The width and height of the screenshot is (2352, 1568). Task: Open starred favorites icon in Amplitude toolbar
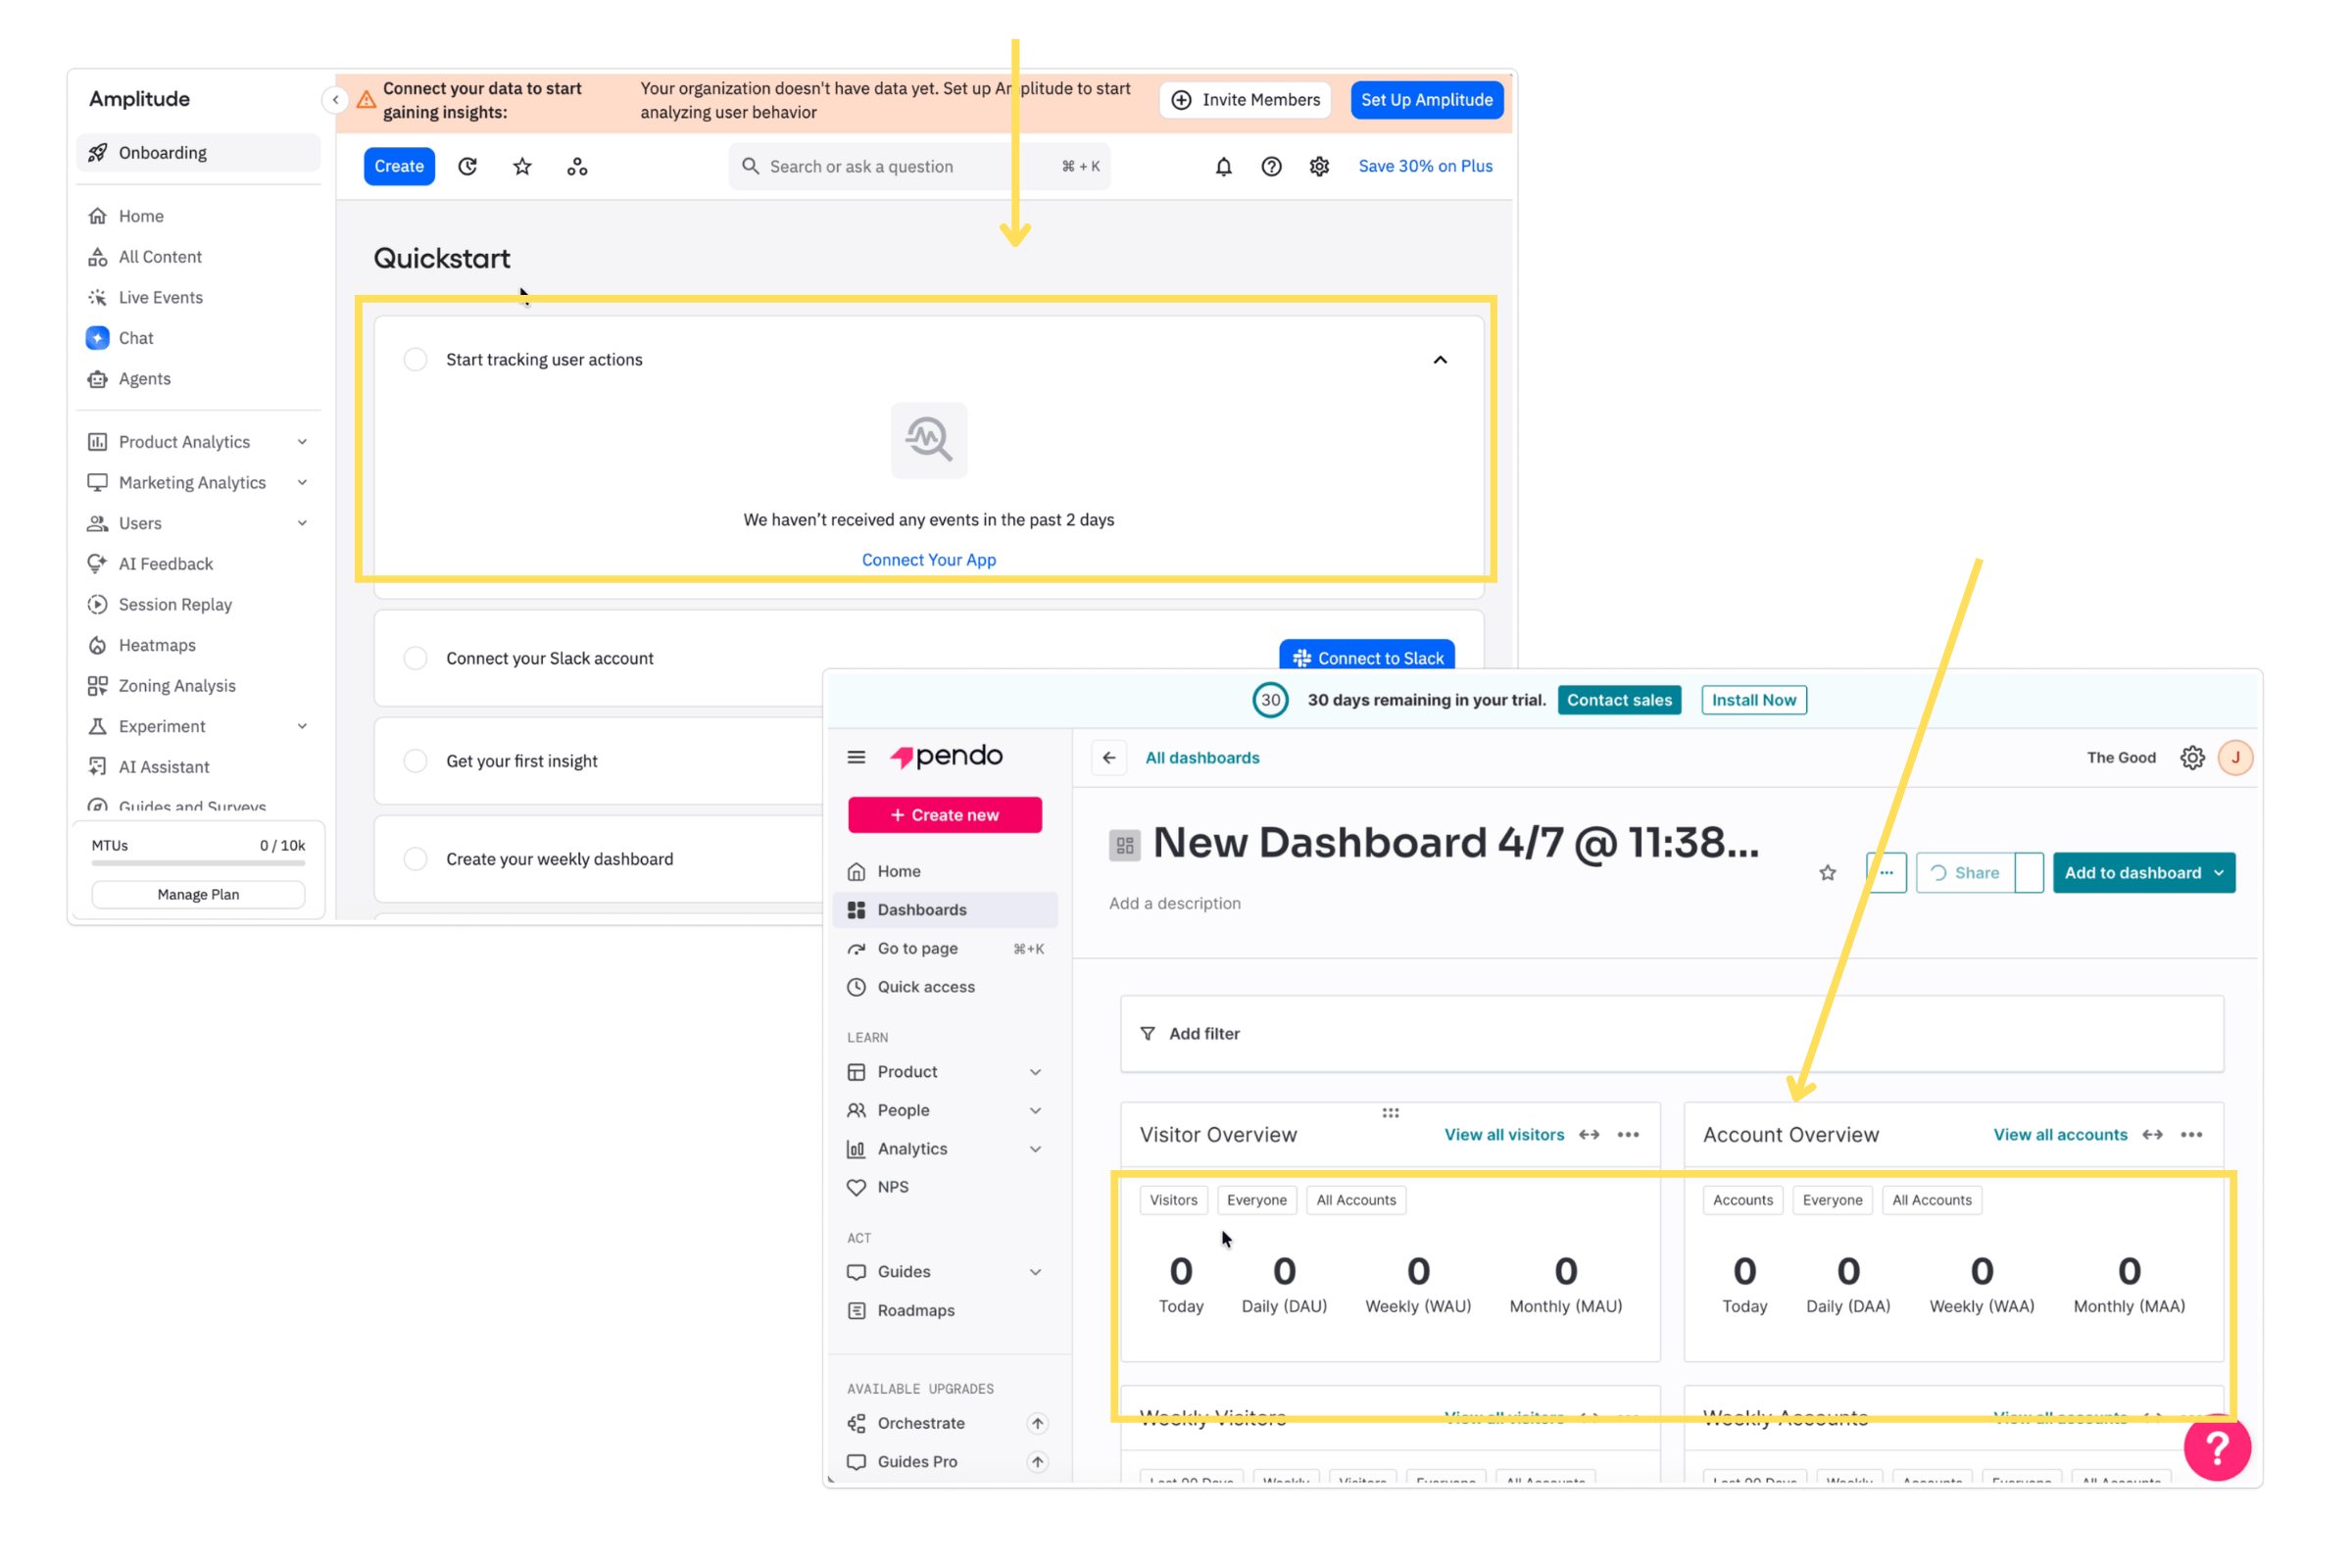[522, 167]
